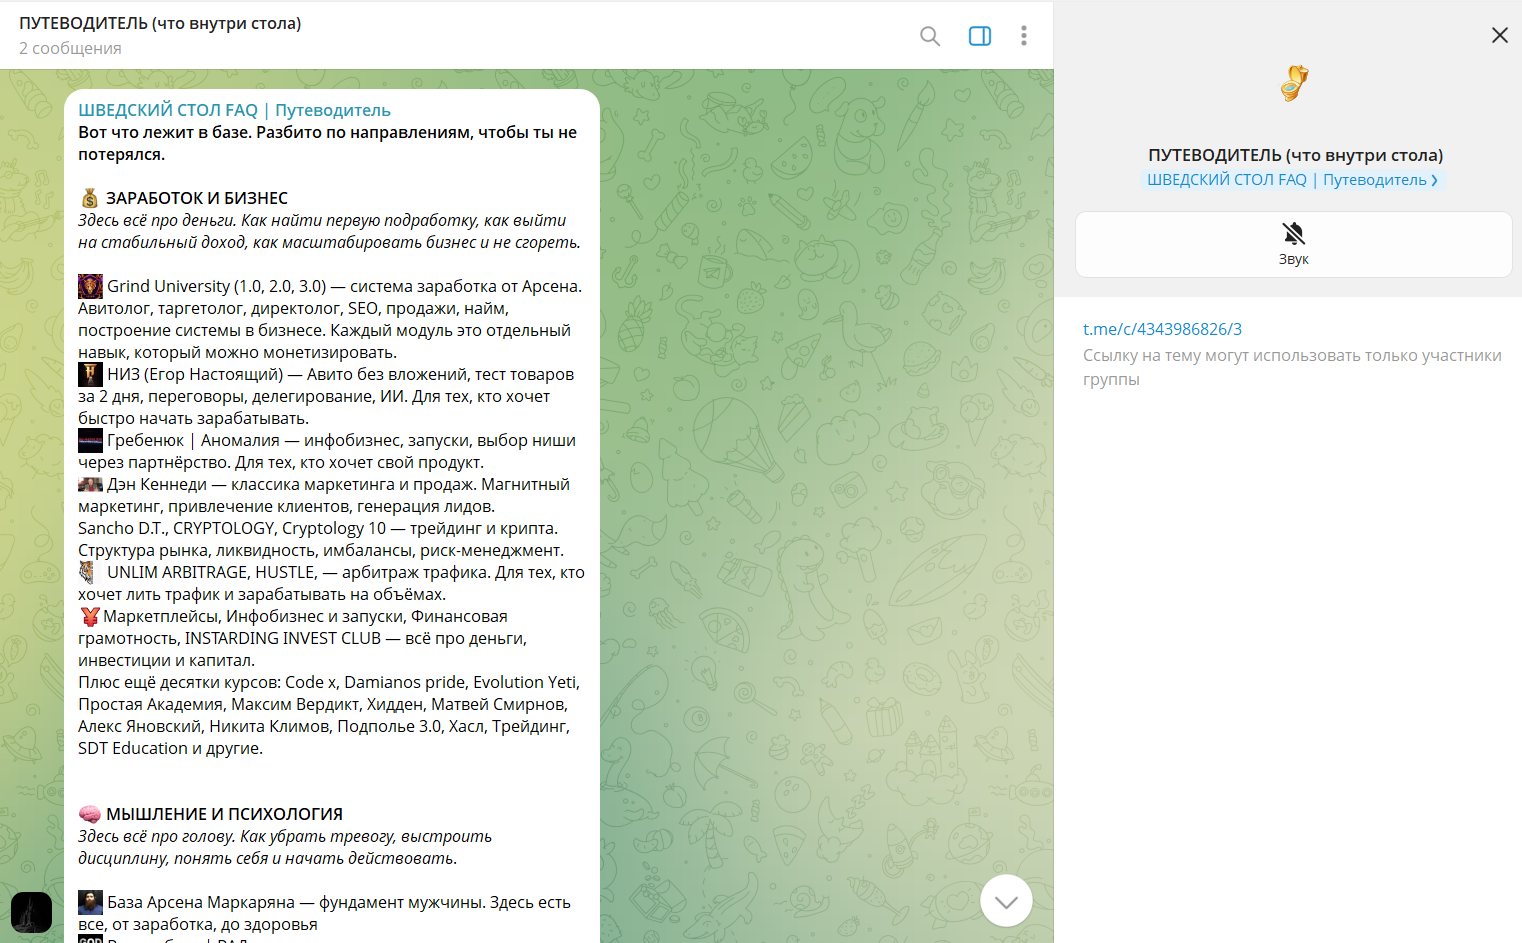Image resolution: width=1522 pixels, height=943 pixels.
Task: Toggle the Звук notification mute button
Action: (1293, 244)
